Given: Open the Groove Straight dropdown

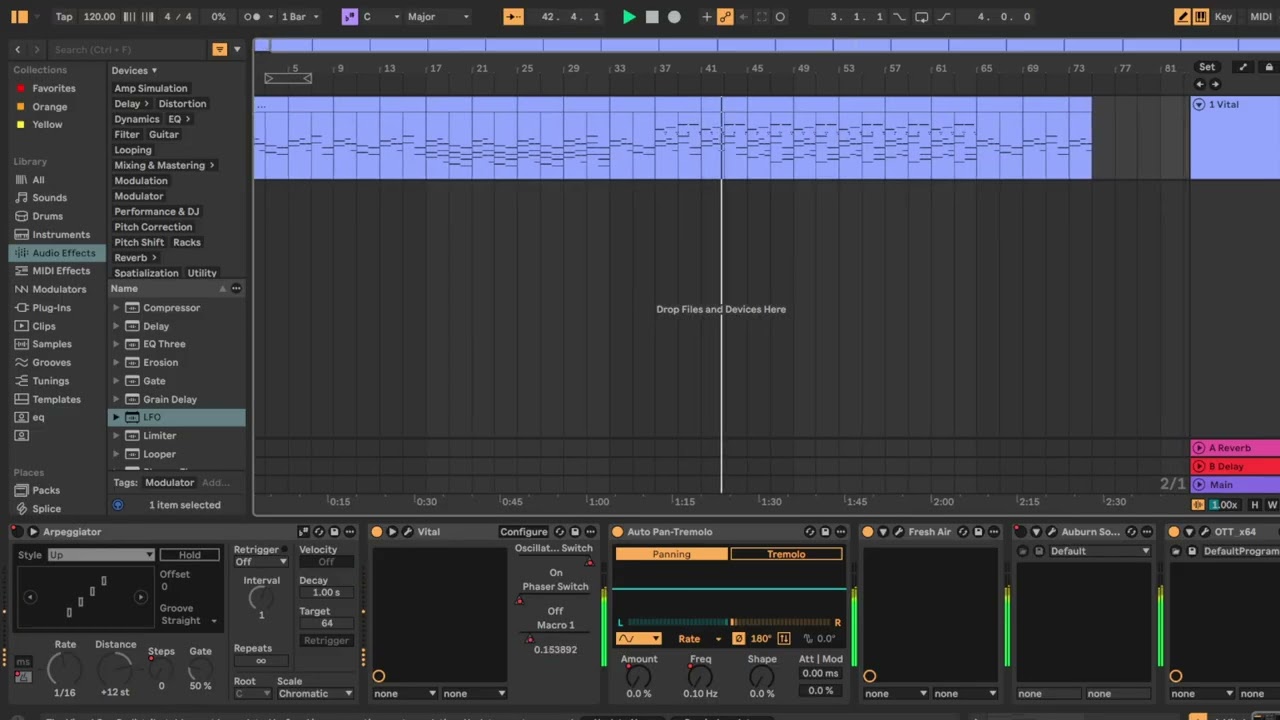Looking at the screenshot, I should [x=189, y=621].
